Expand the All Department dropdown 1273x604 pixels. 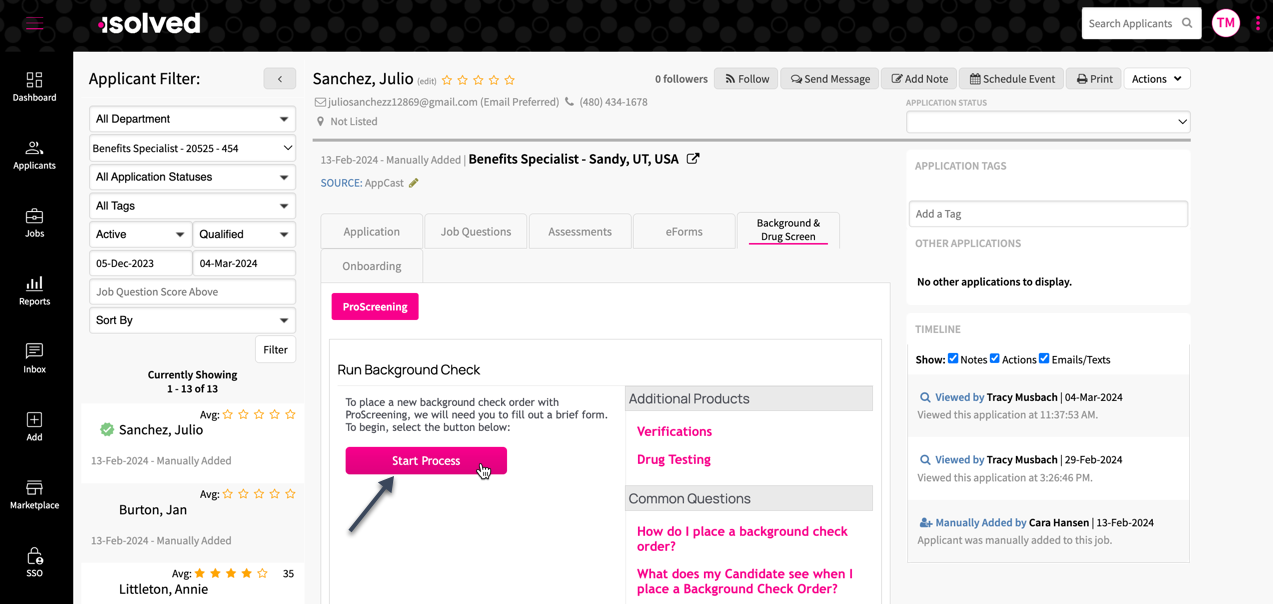pyautogui.click(x=192, y=119)
